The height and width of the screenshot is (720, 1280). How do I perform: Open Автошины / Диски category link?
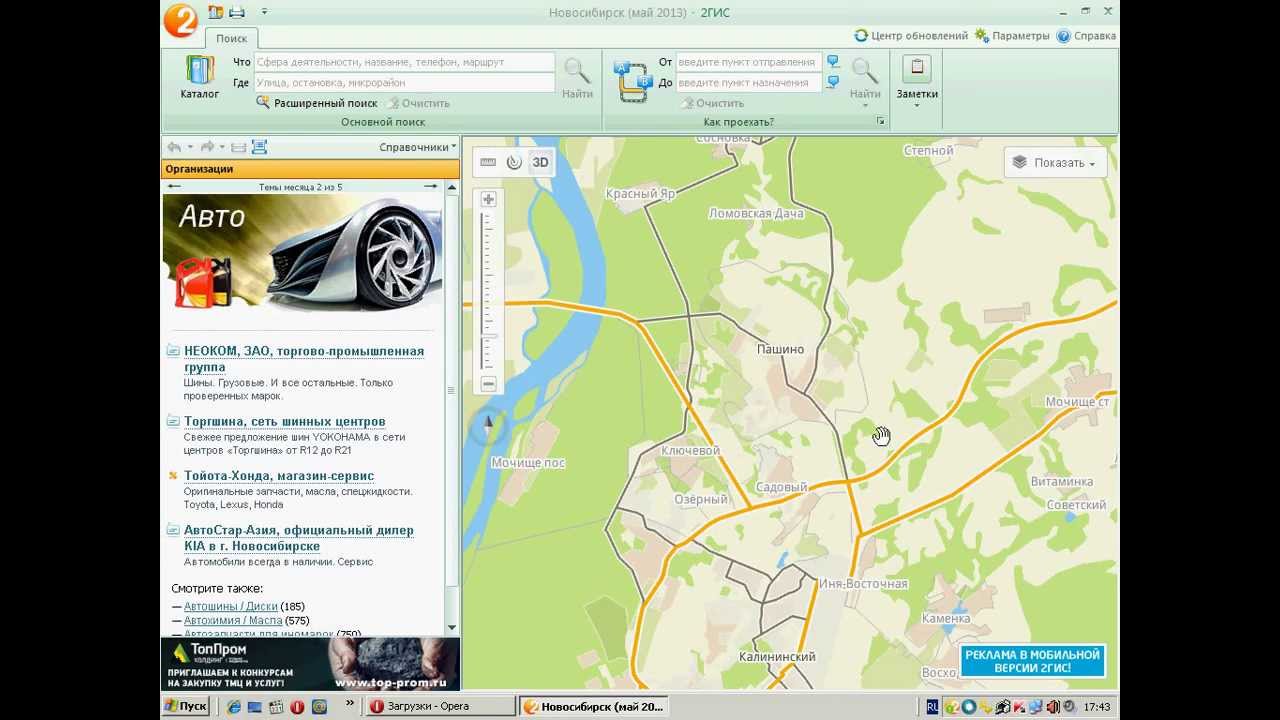click(x=231, y=606)
